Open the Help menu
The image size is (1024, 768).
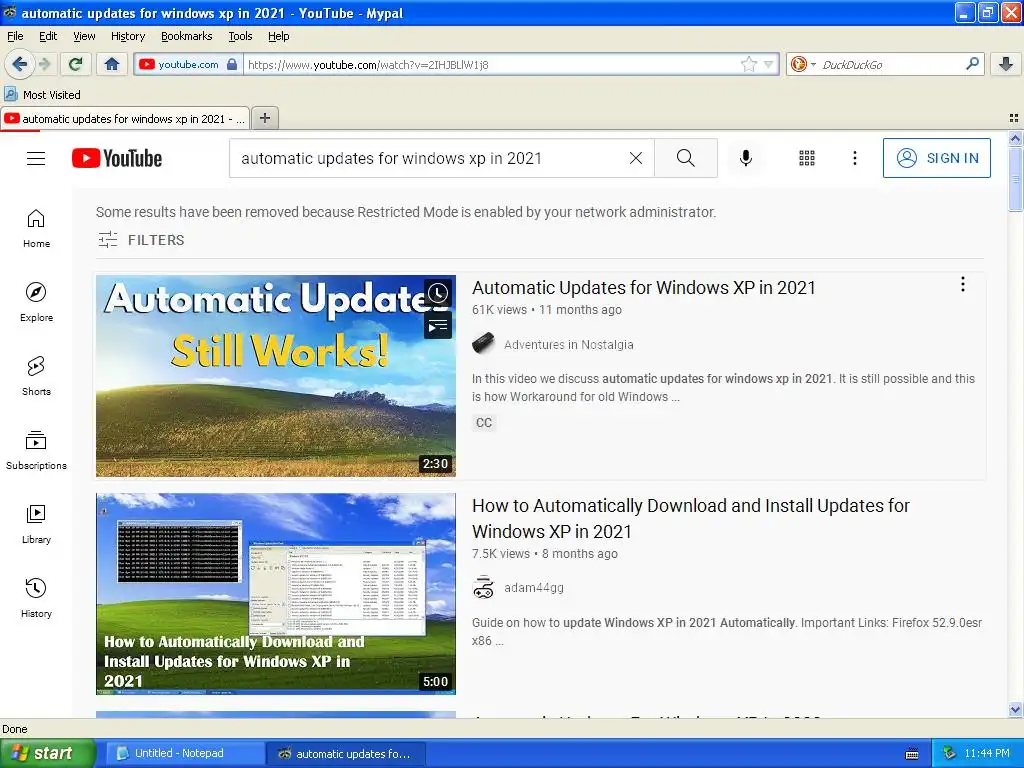pyautogui.click(x=278, y=36)
